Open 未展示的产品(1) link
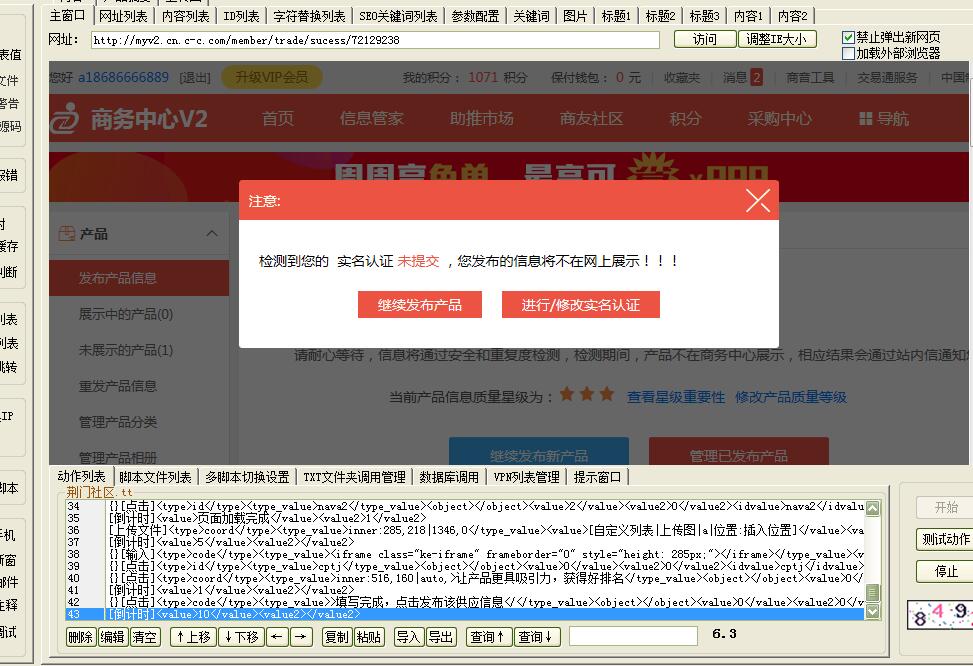Screen dimensions: 973x666 (x=126, y=350)
